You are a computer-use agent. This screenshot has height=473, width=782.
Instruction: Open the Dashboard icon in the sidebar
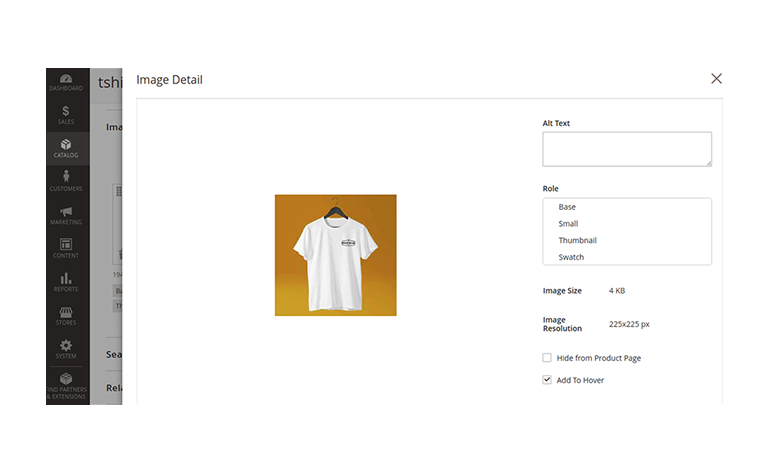[x=66, y=80]
